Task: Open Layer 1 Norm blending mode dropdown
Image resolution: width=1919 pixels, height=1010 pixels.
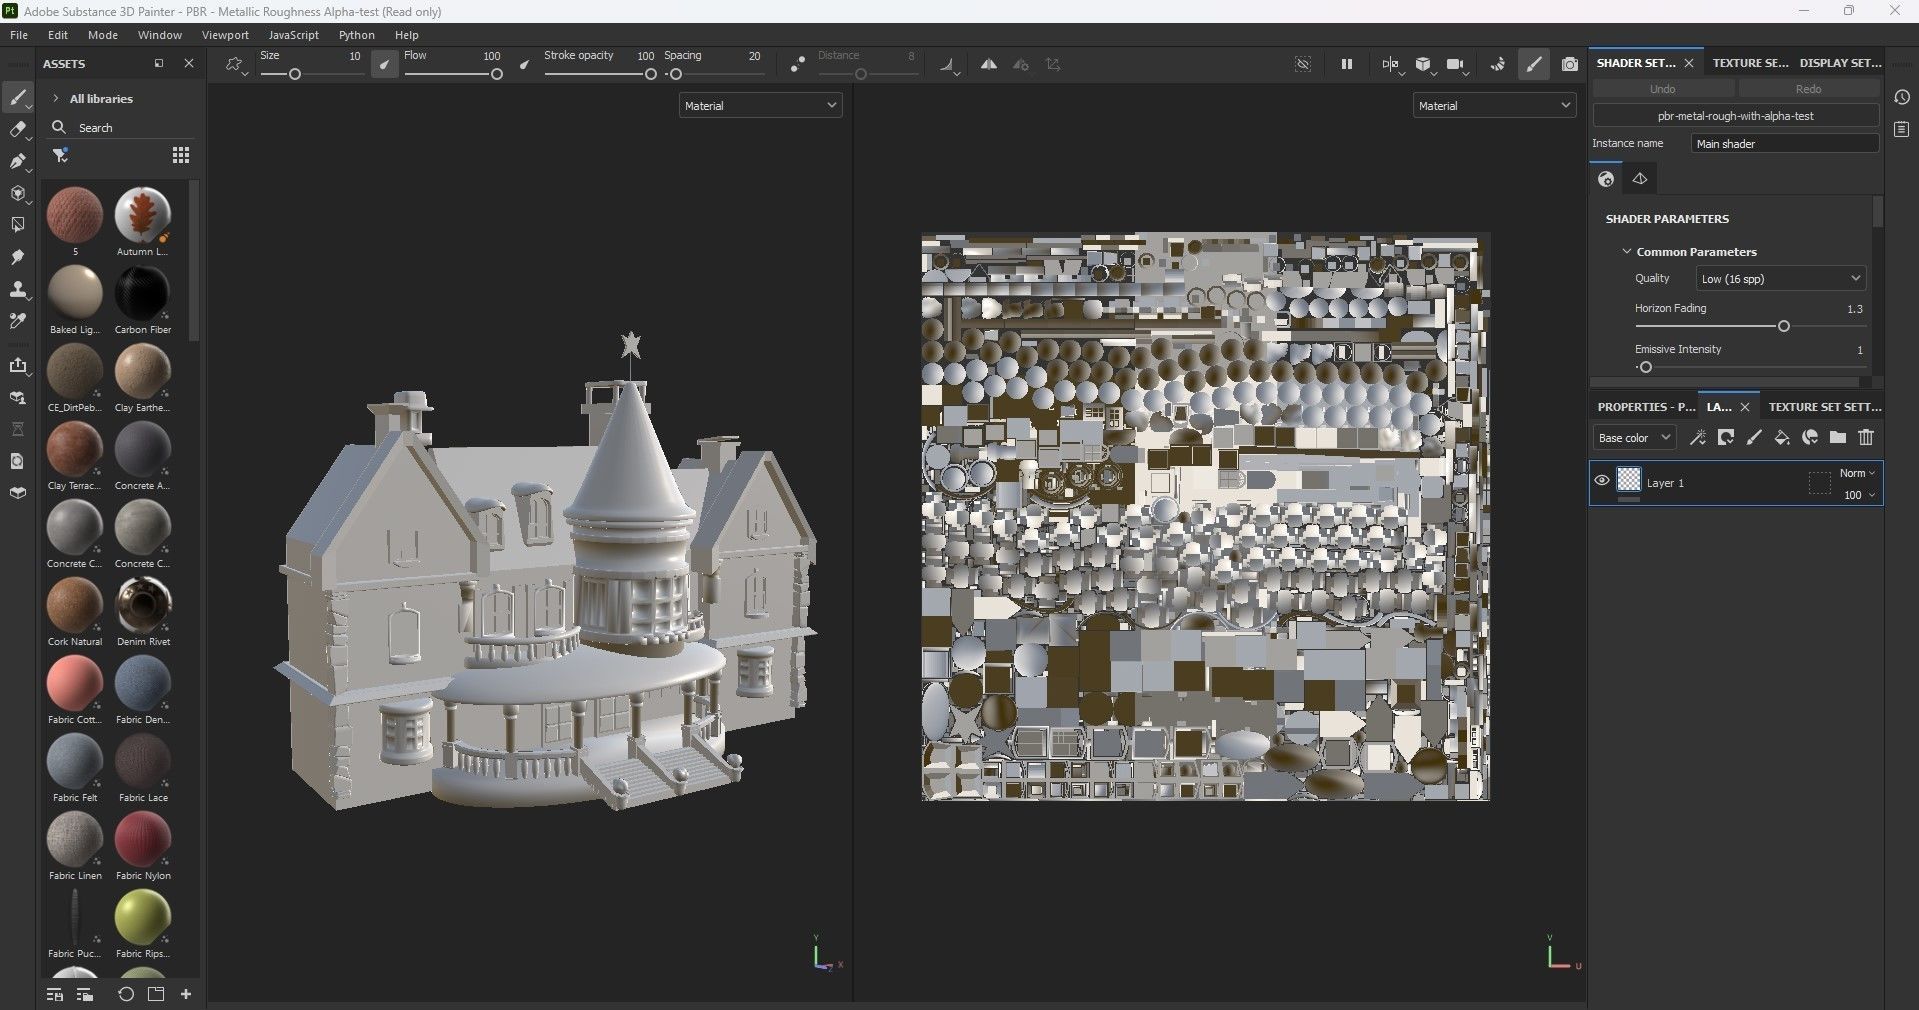Action: tap(1857, 473)
